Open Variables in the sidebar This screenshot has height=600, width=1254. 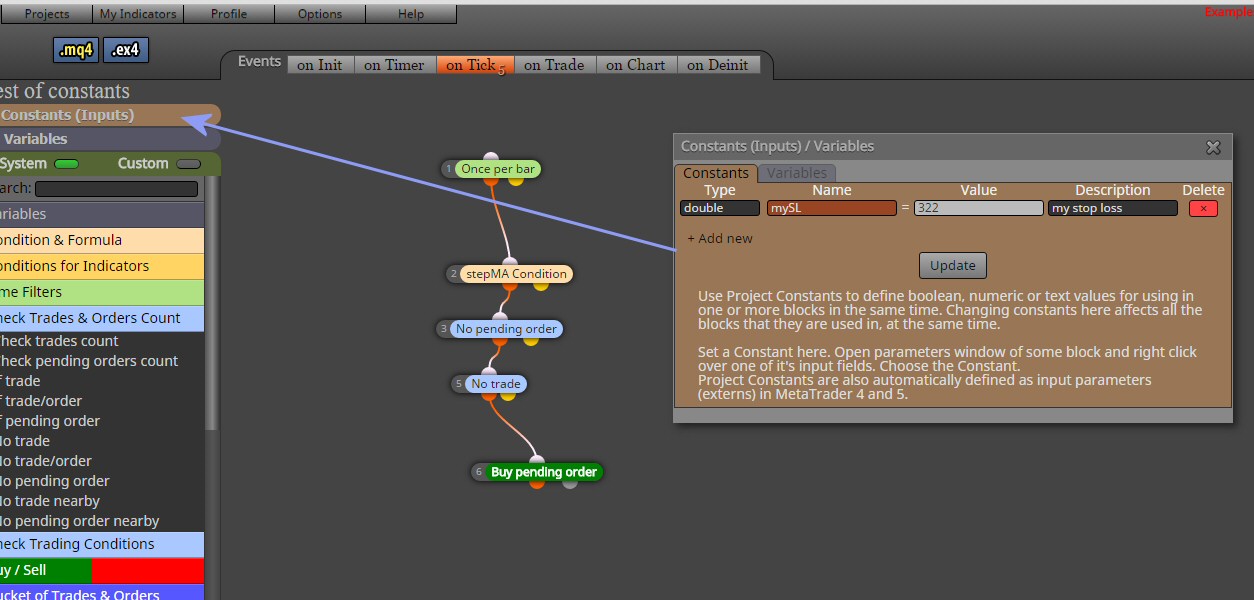(108, 139)
